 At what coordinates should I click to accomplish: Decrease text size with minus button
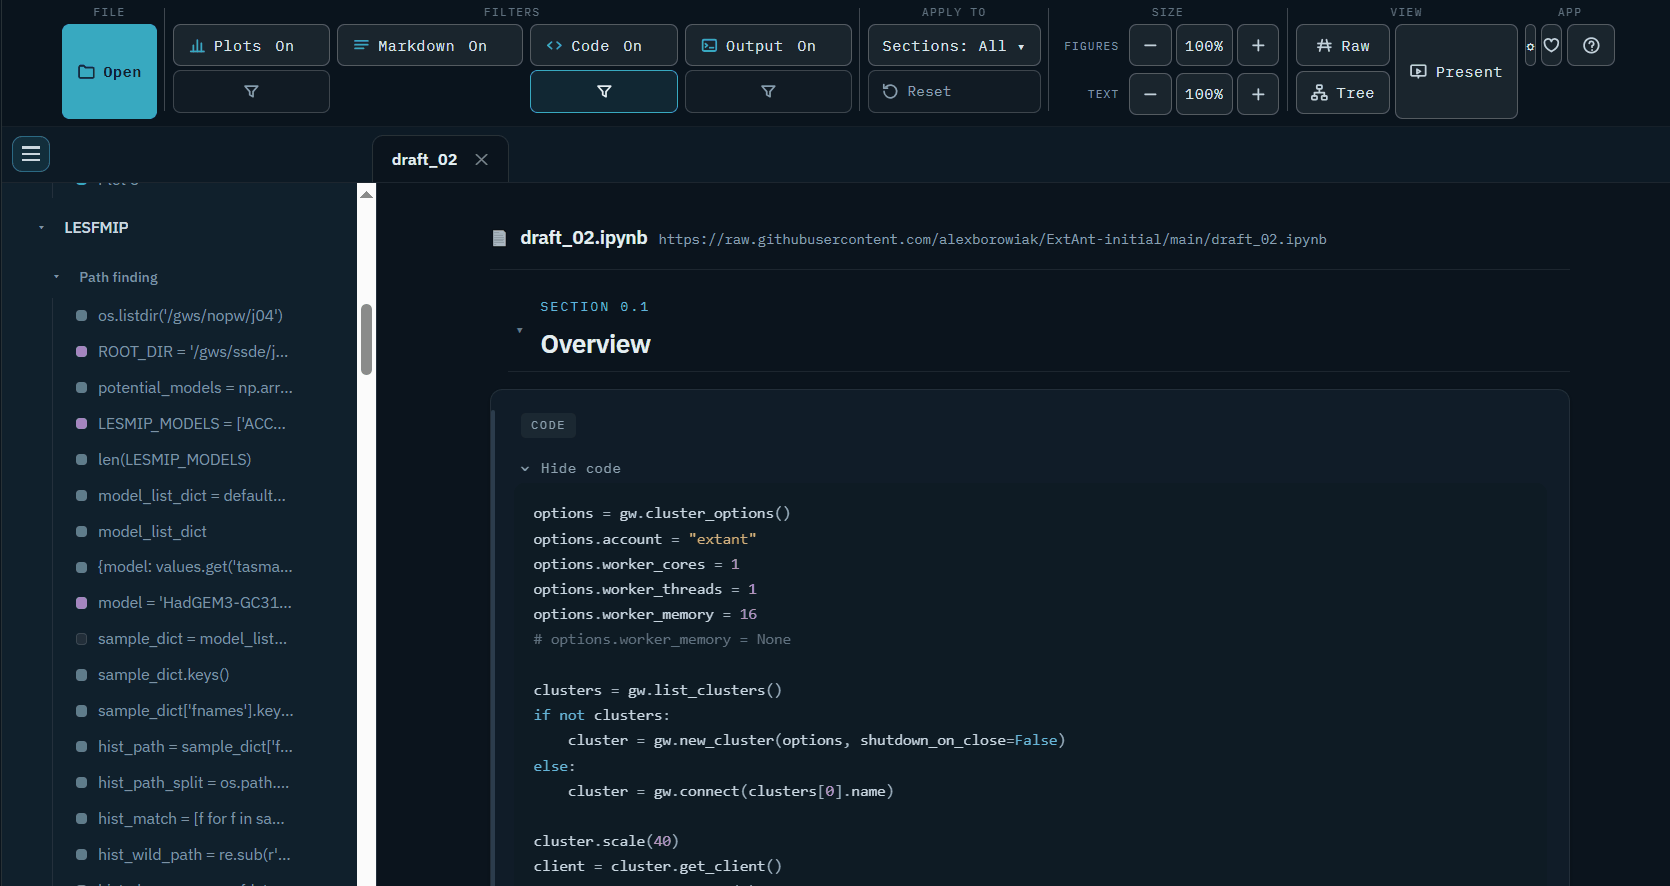pyautogui.click(x=1150, y=94)
